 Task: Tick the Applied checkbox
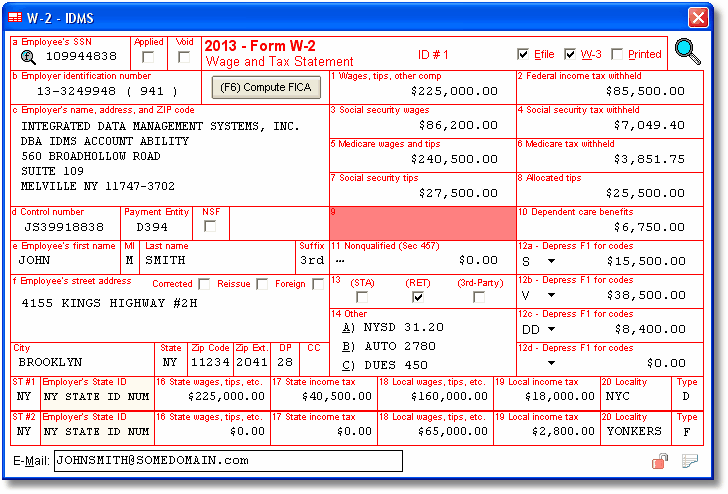pos(148,57)
